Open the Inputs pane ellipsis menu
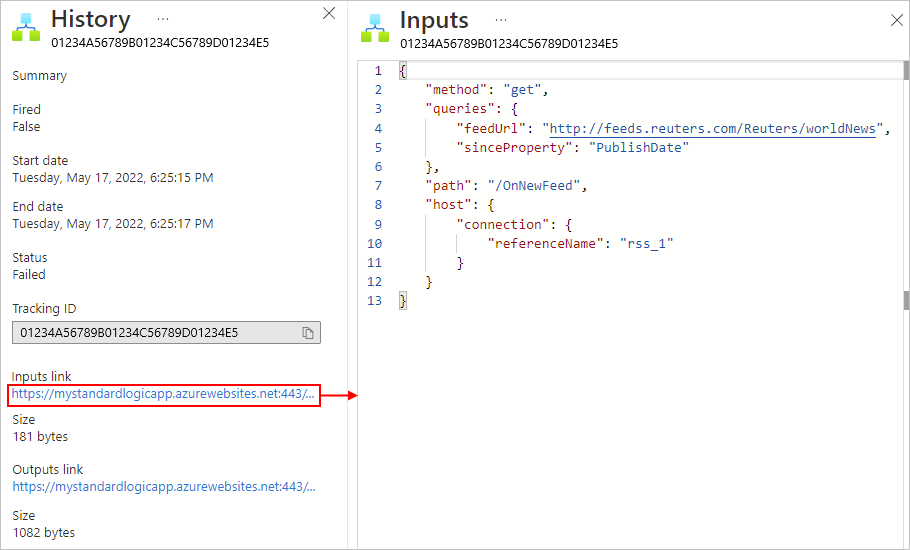 [501, 20]
